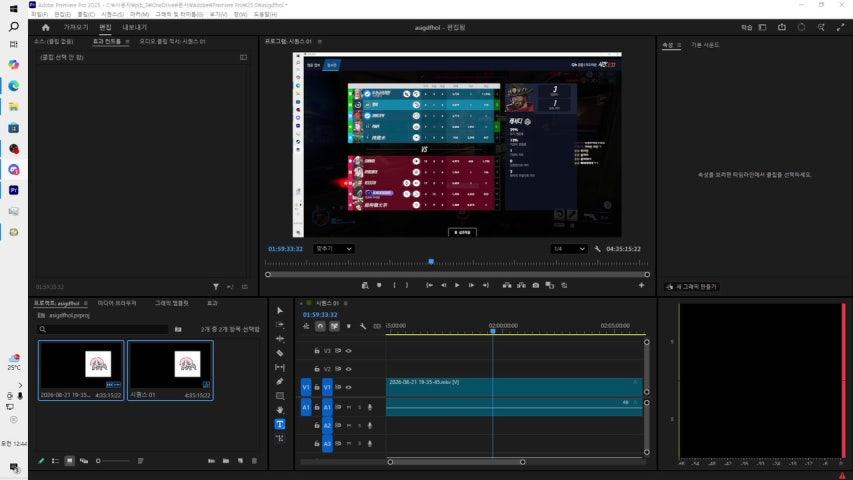Click the timeline wrench settings icon
Image resolution: width=853 pixels, height=480 pixels.
coord(363,327)
